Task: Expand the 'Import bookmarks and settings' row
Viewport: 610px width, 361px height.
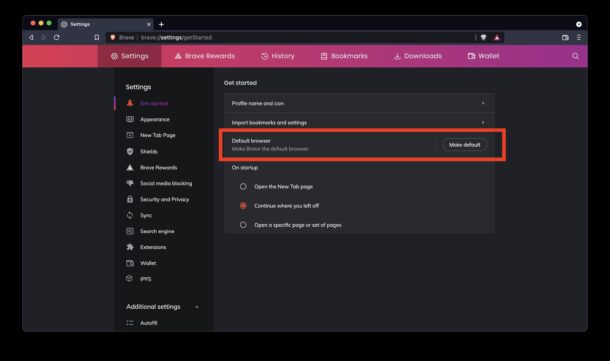Action: tap(359, 123)
